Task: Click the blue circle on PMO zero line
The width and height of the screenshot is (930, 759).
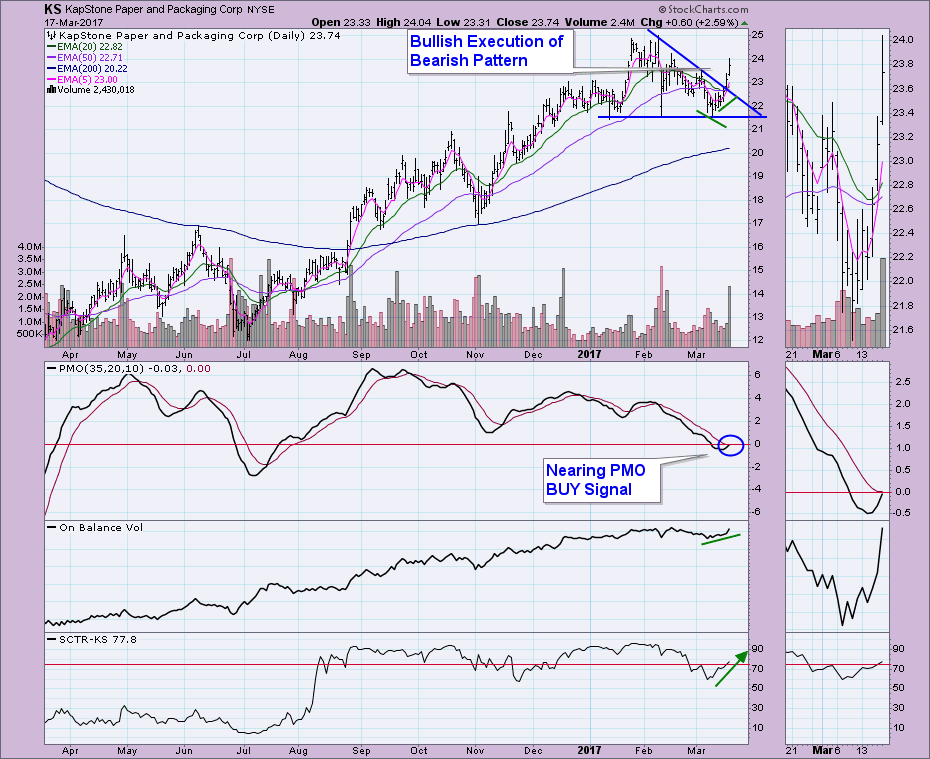Action: 731,444
